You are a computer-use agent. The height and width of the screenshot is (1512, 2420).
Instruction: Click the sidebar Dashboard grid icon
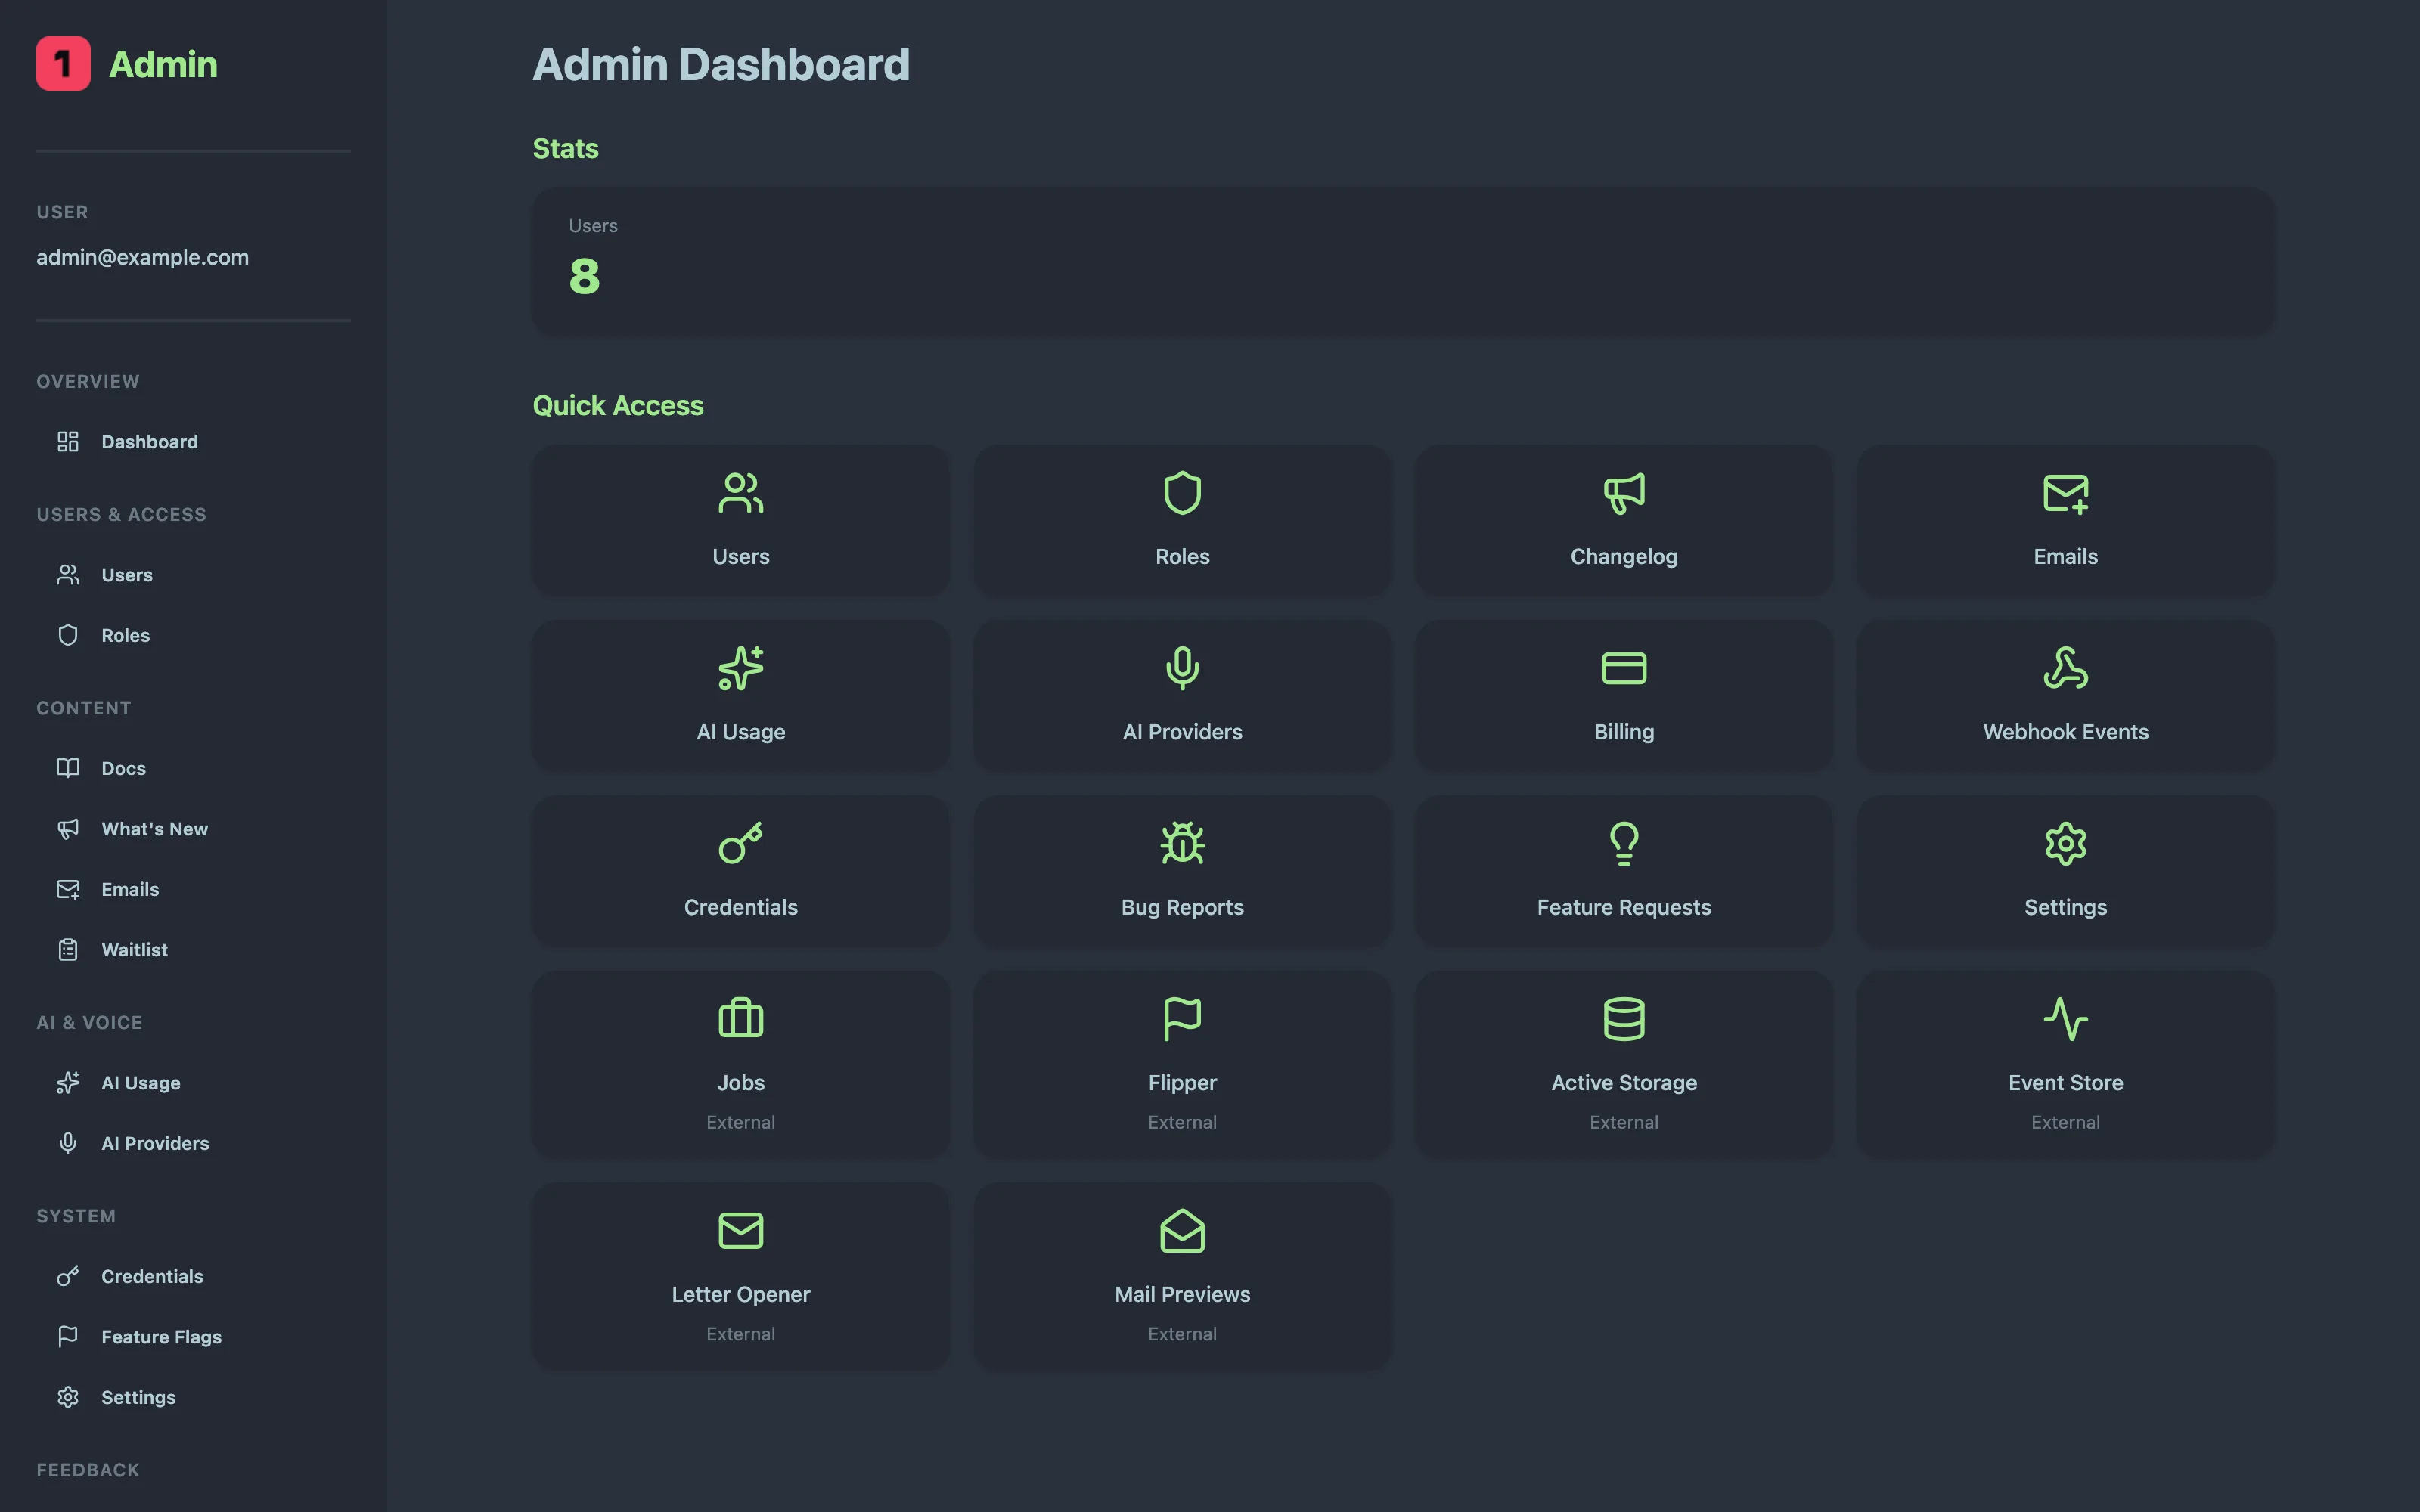tap(68, 442)
